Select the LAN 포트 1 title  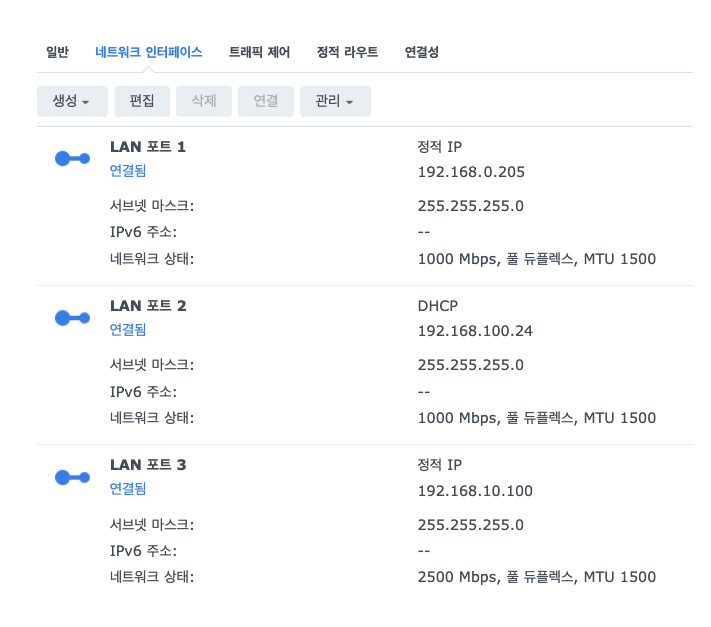[x=148, y=147]
